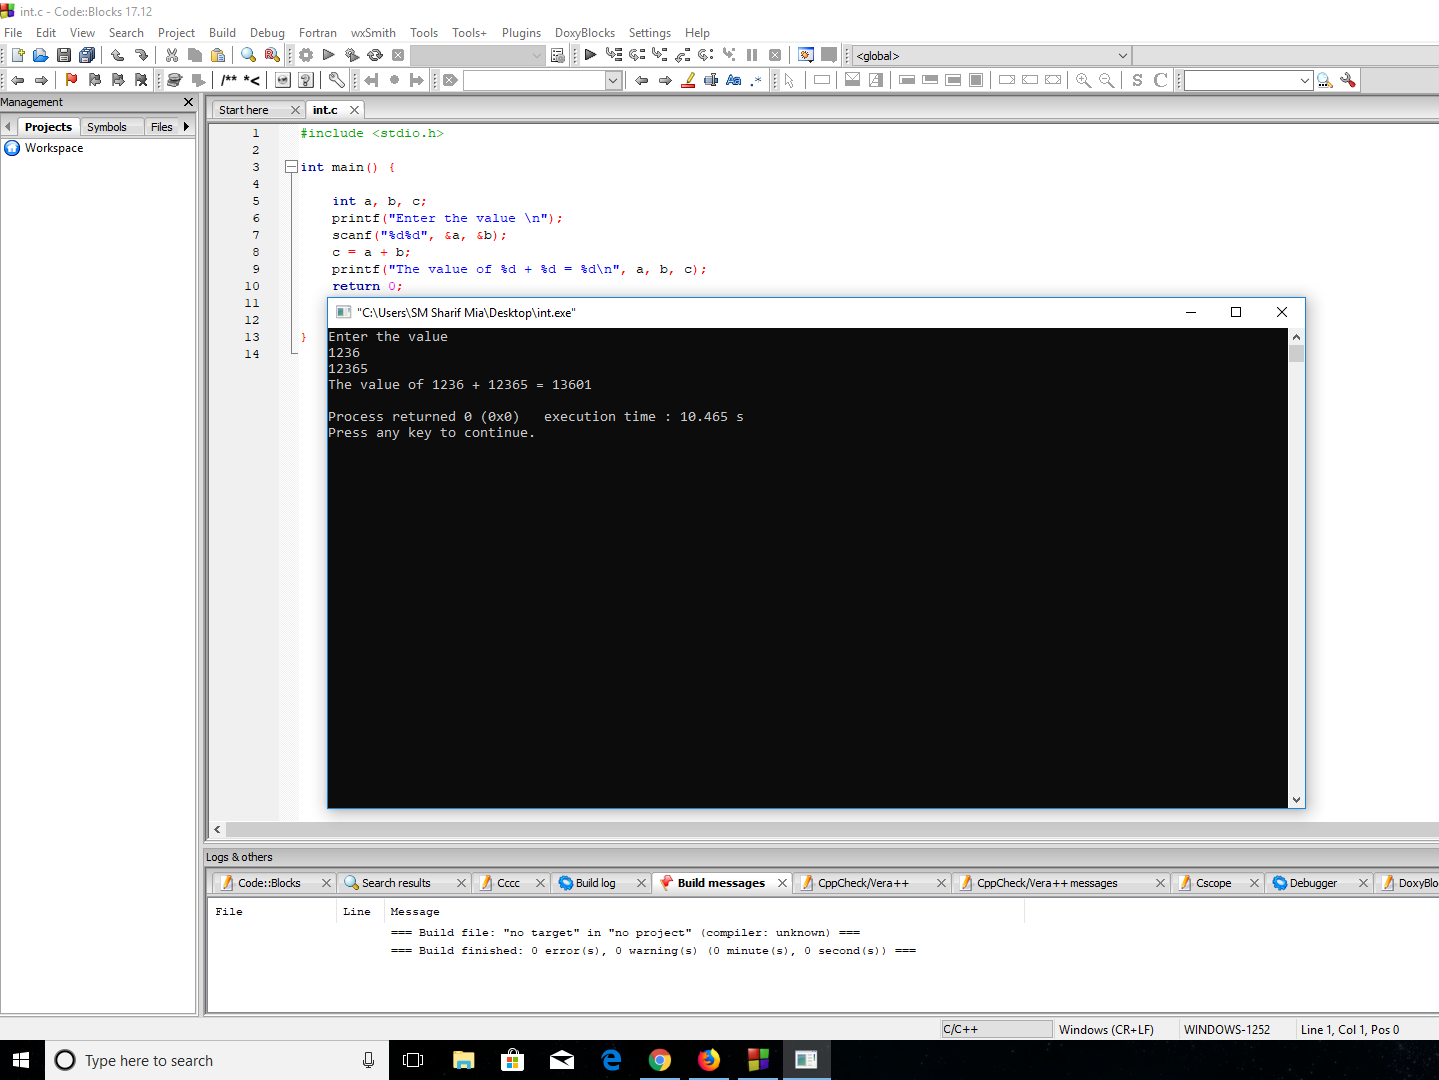1439x1080 pixels.
Task: Toggle a bookmark with the red flag icon
Action: point(71,80)
